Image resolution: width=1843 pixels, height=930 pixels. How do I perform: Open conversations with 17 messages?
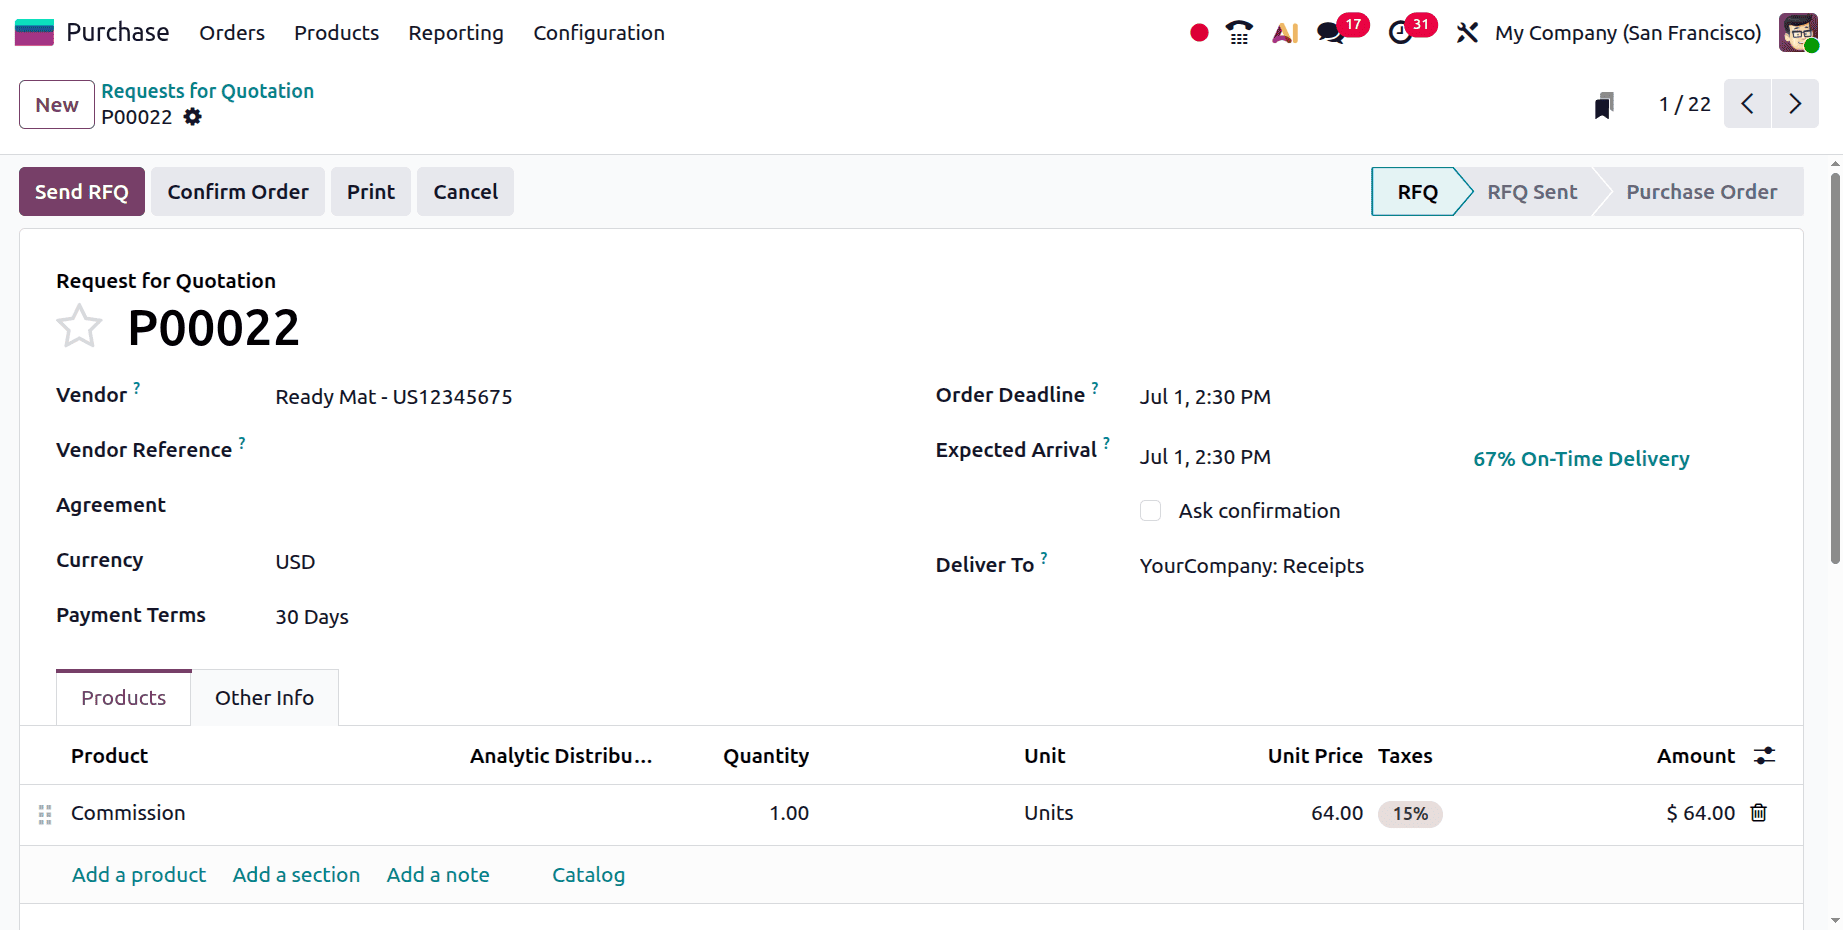1341,31
